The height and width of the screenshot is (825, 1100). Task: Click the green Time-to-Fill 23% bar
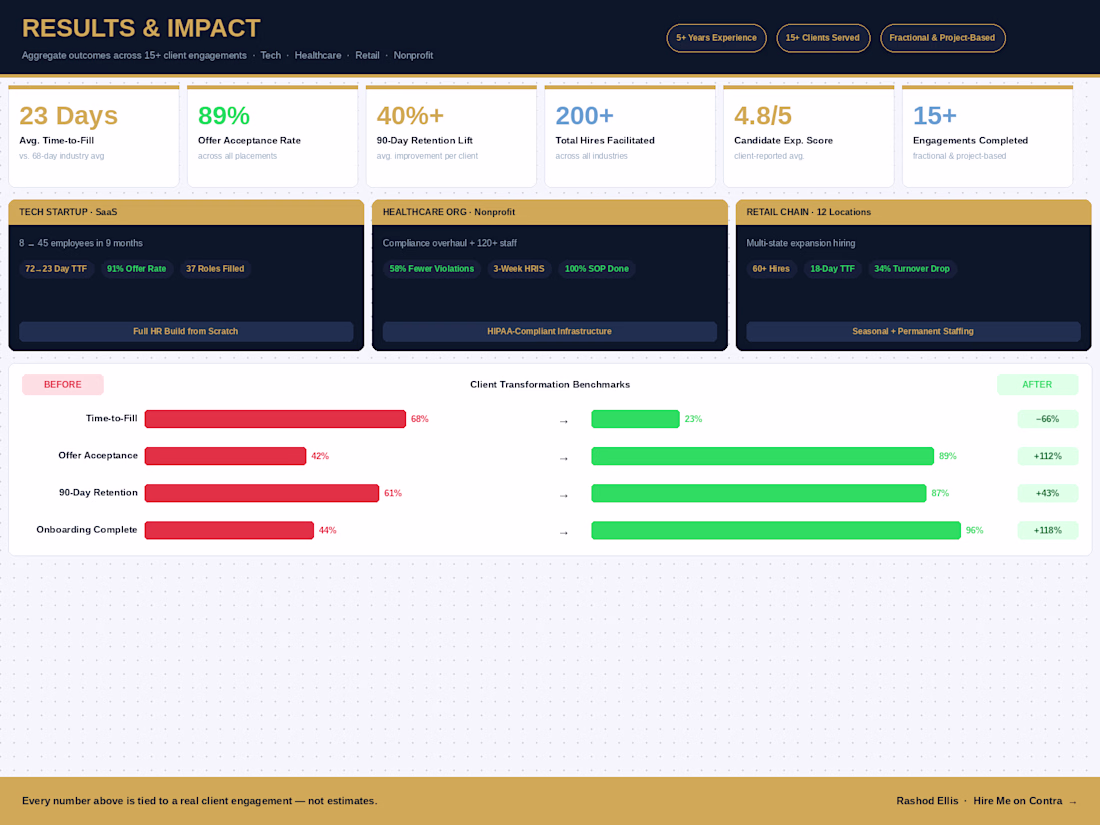[x=635, y=419]
